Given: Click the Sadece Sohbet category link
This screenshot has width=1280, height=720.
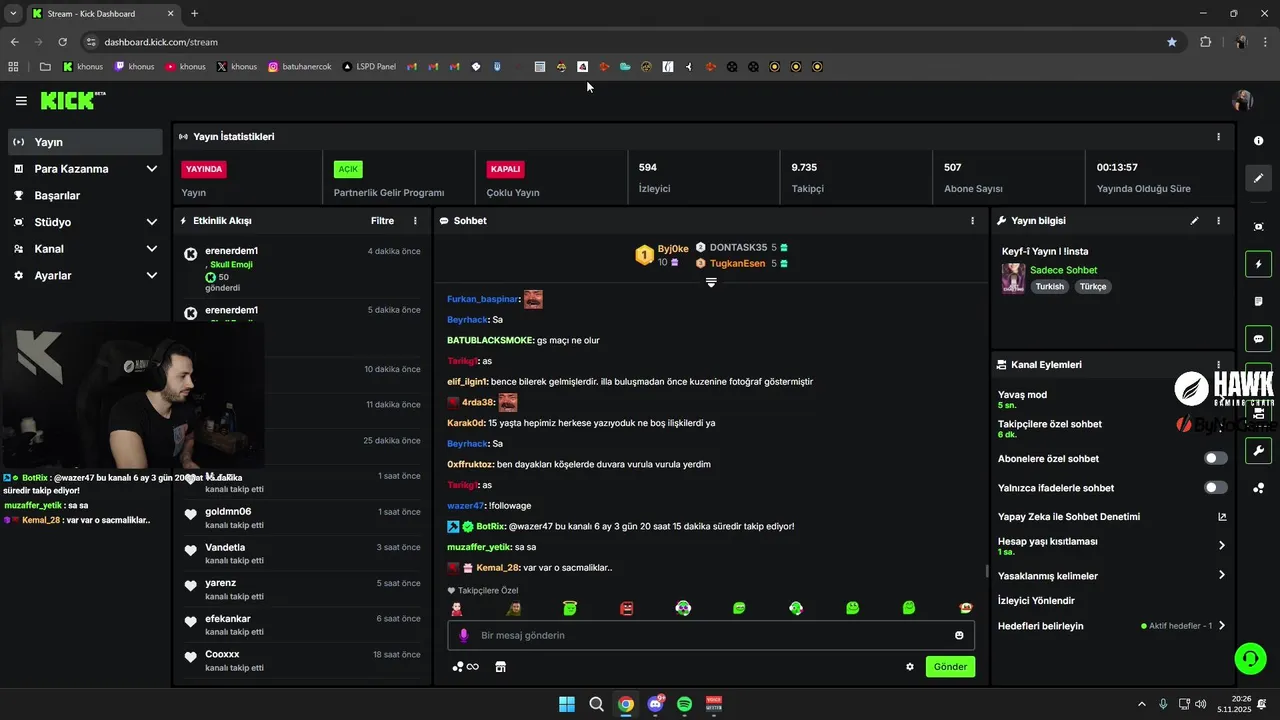Looking at the screenshot, I should pos(1063,270).
